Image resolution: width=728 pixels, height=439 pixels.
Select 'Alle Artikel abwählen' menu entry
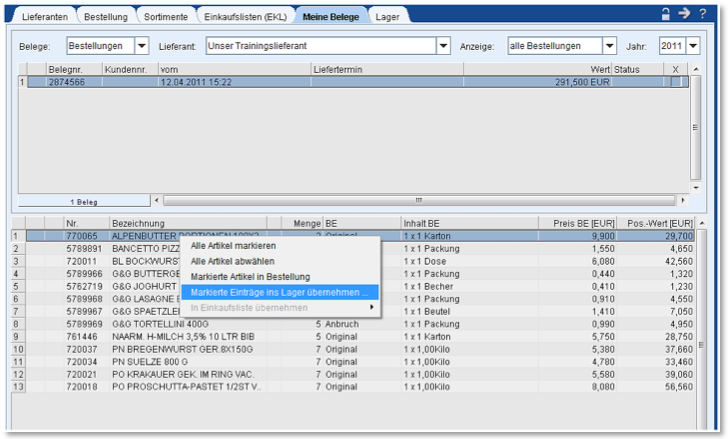pos(233,261)
